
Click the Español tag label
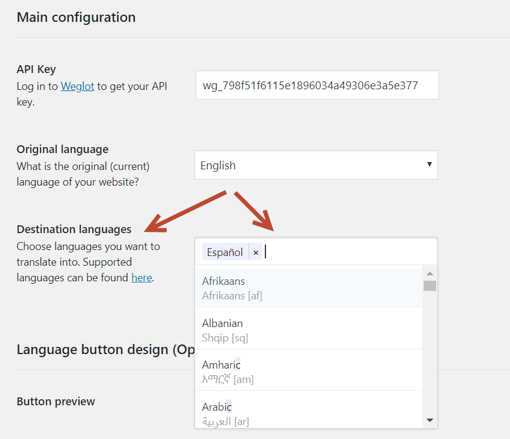pyautogui.click(x=225, y=252)
